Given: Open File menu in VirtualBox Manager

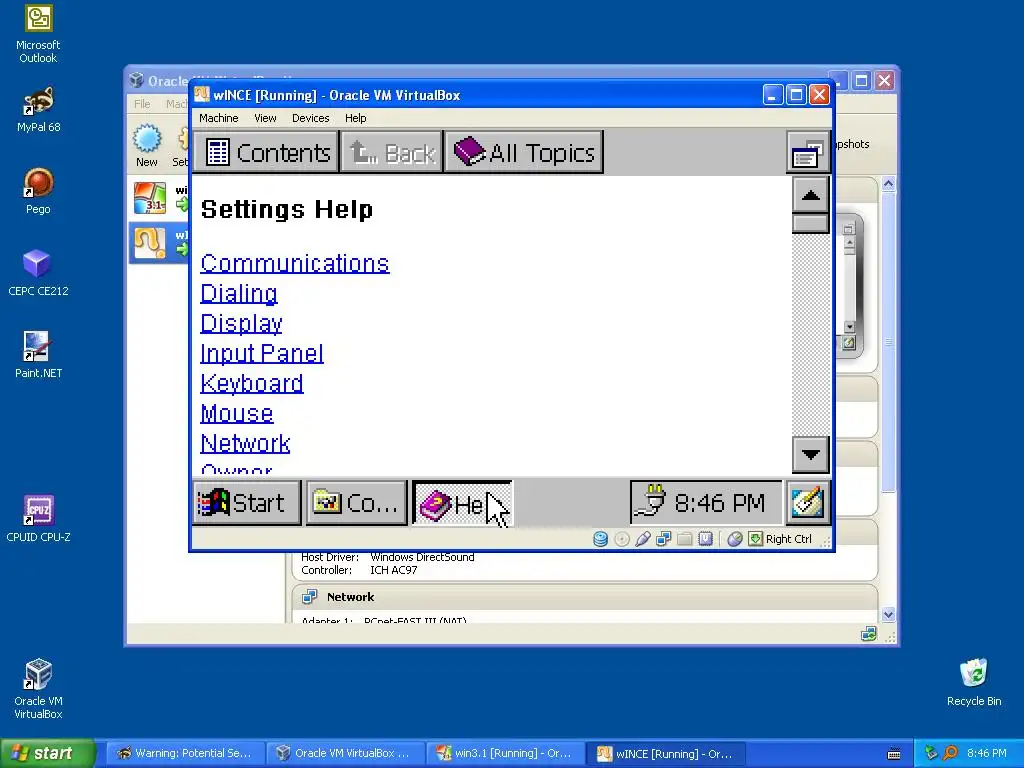Looking at the screenshot, I should (x=142, y=104).
